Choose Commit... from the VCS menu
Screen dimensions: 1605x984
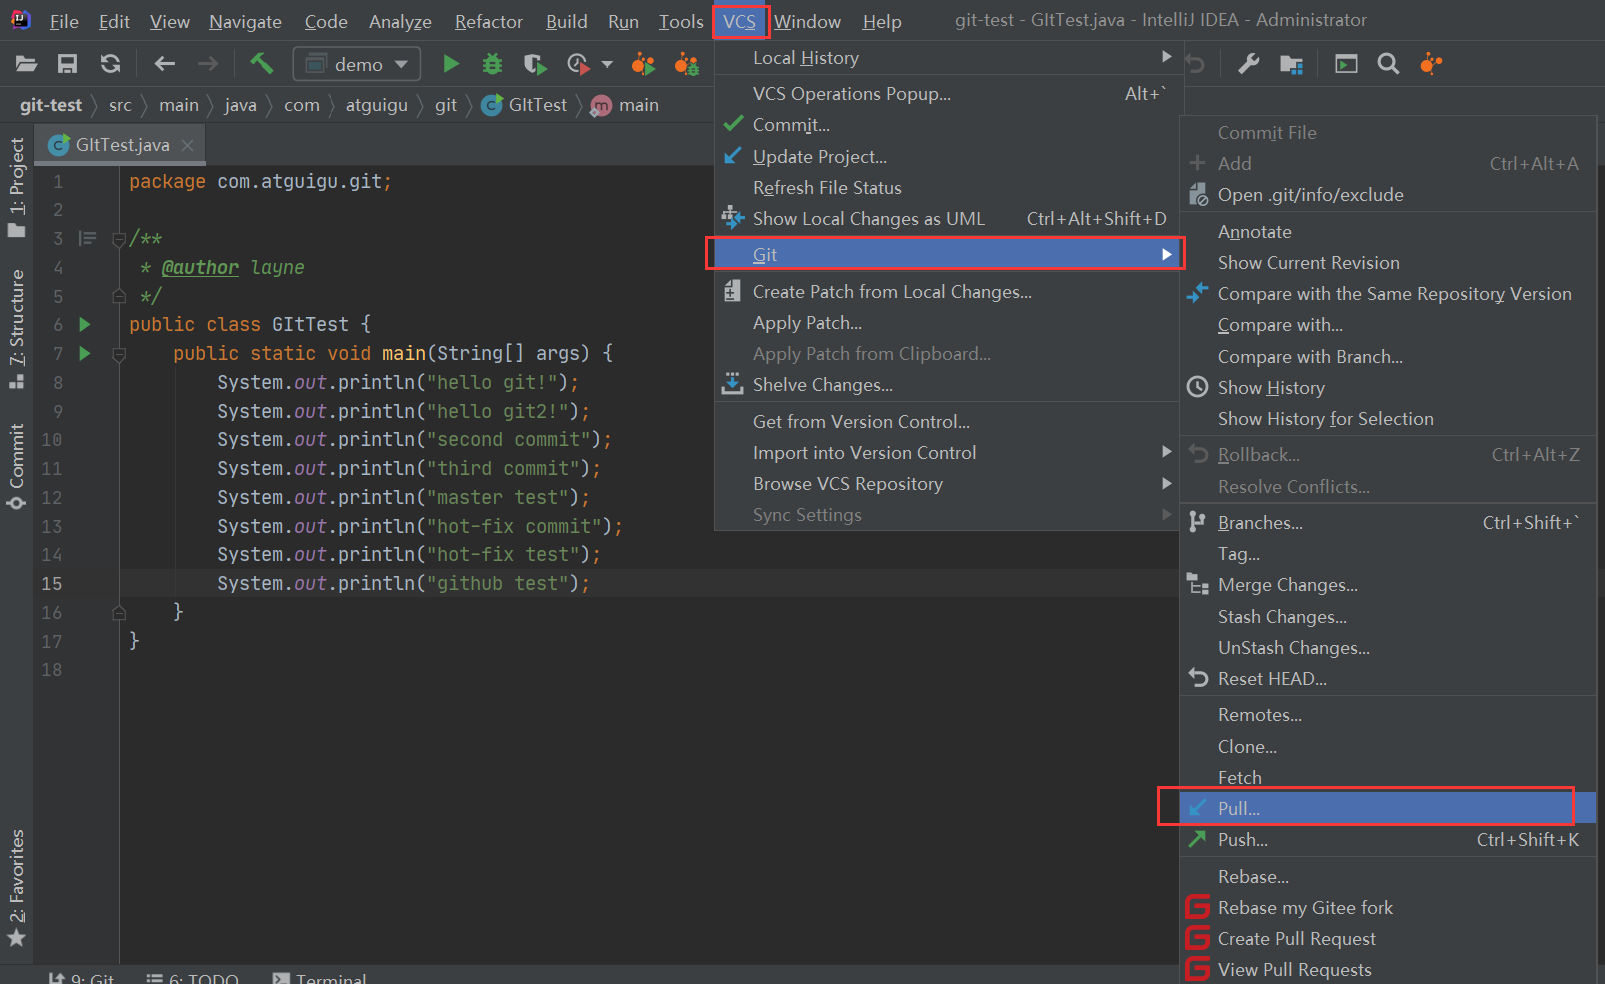946,125
